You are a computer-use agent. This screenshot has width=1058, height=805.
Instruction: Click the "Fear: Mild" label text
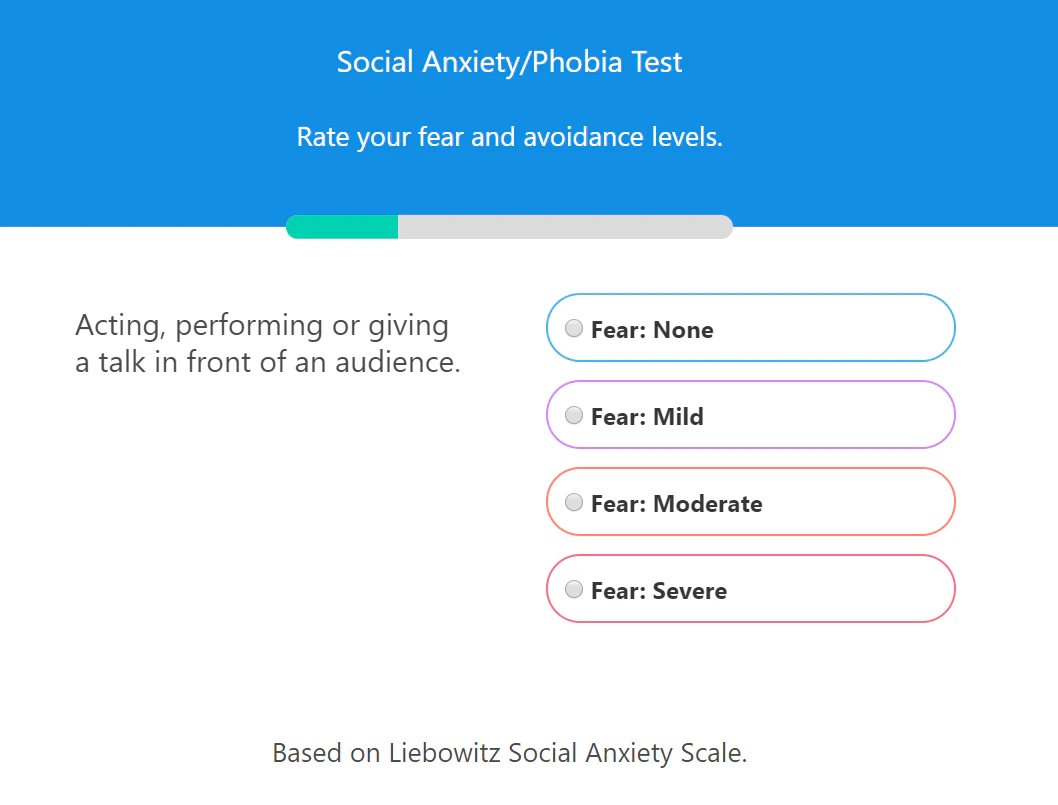pyautogui.click(x=647, y=417)
